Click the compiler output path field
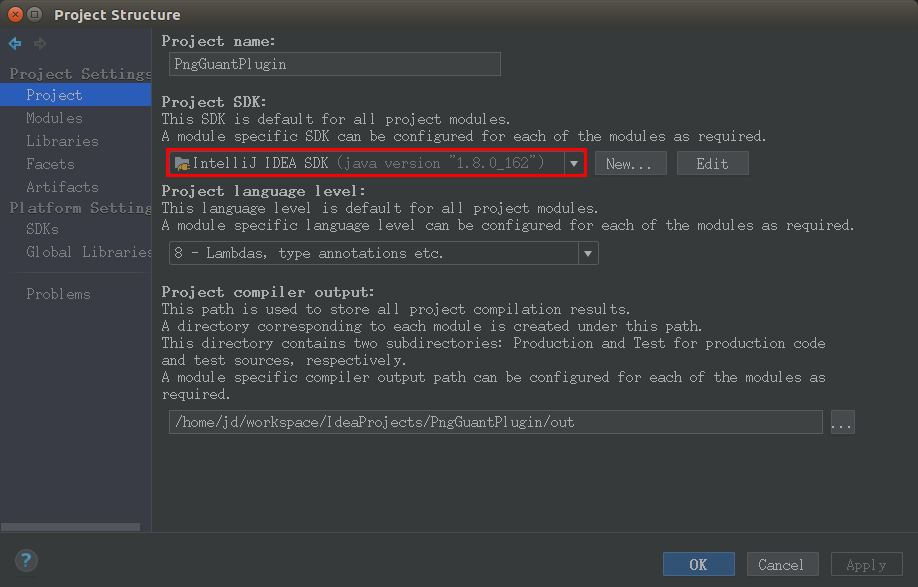Screen dimensions: 918x587 [x=496, y=422]
